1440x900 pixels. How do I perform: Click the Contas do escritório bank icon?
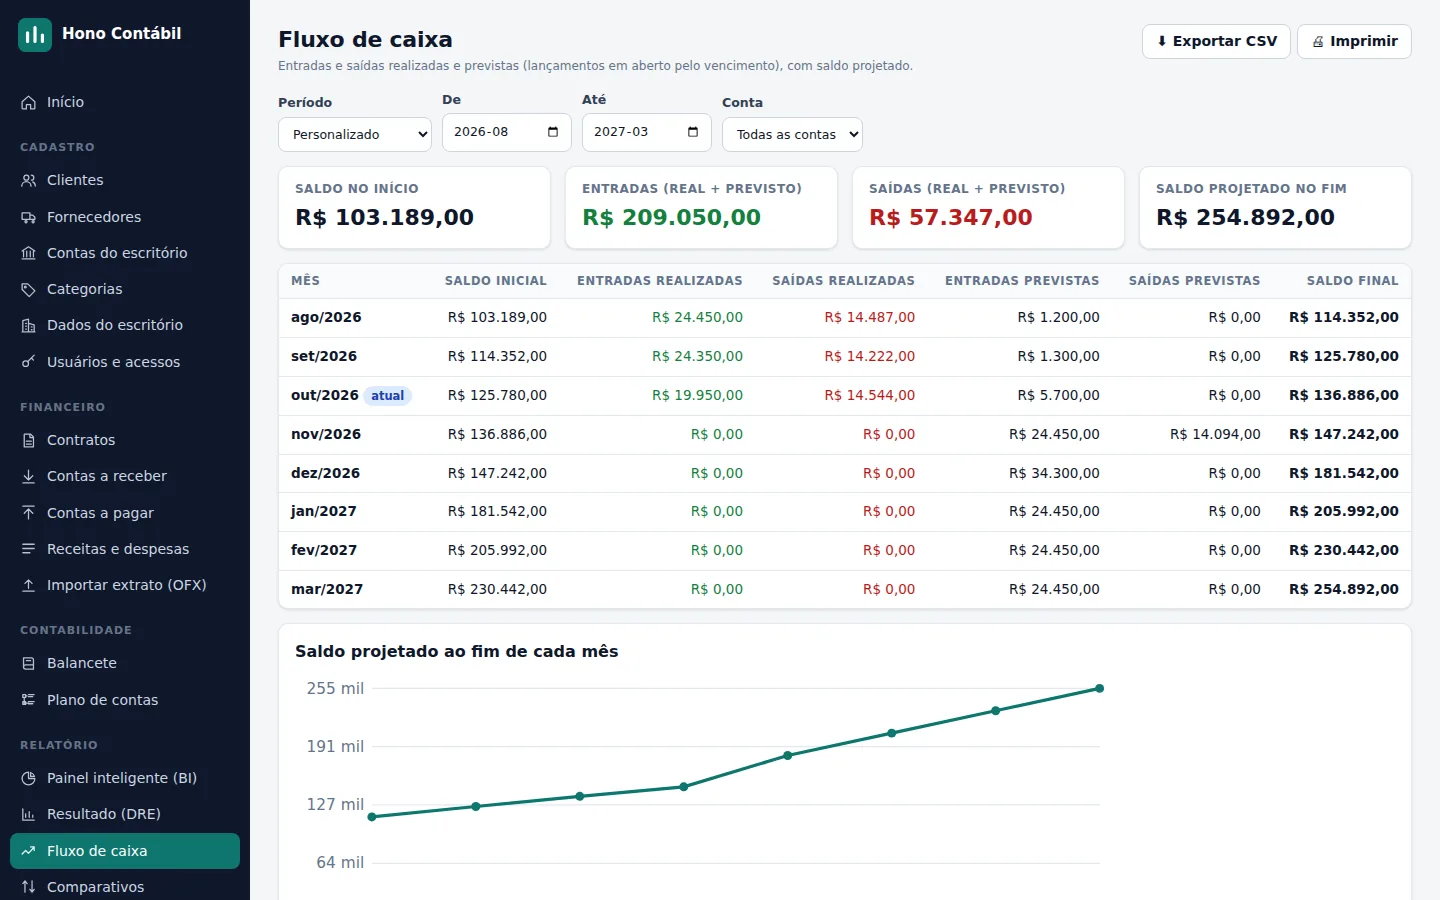coord(28,253)
